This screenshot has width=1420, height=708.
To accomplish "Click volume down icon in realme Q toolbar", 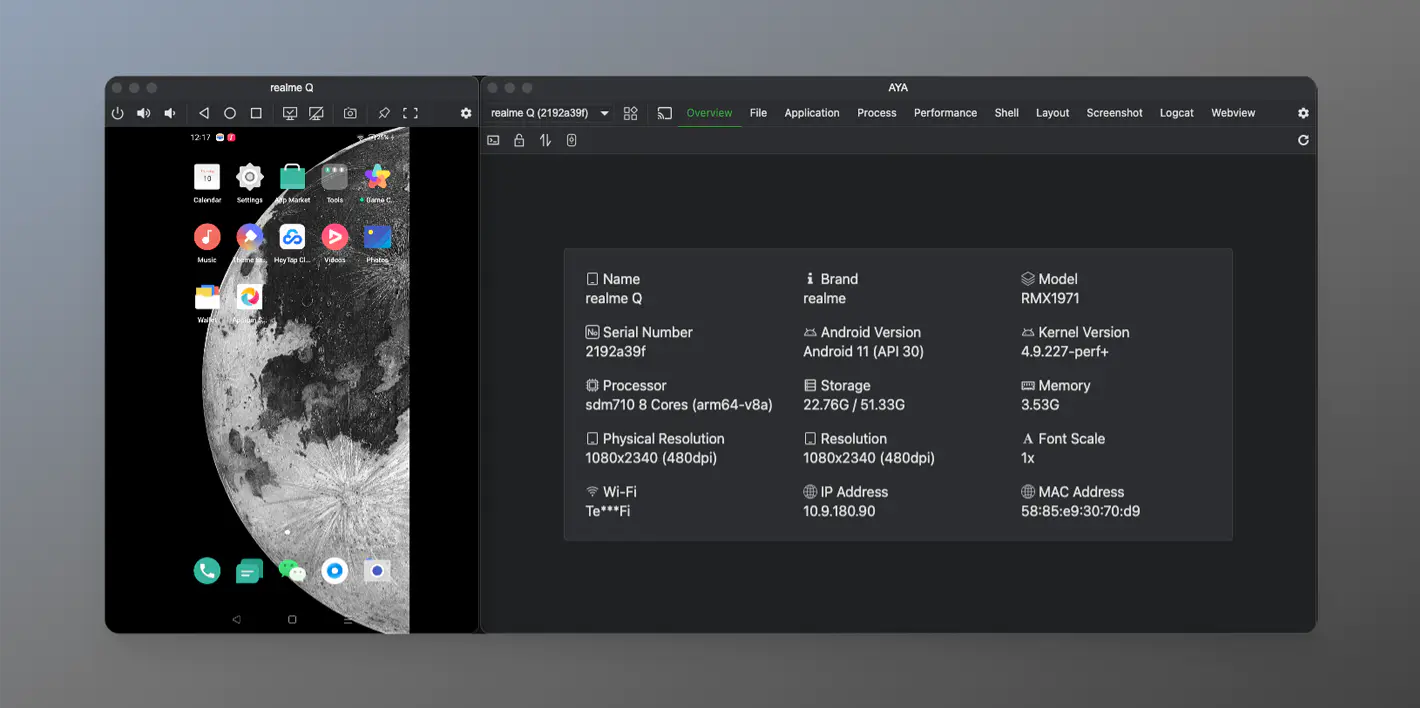I will tap(170, 114).
